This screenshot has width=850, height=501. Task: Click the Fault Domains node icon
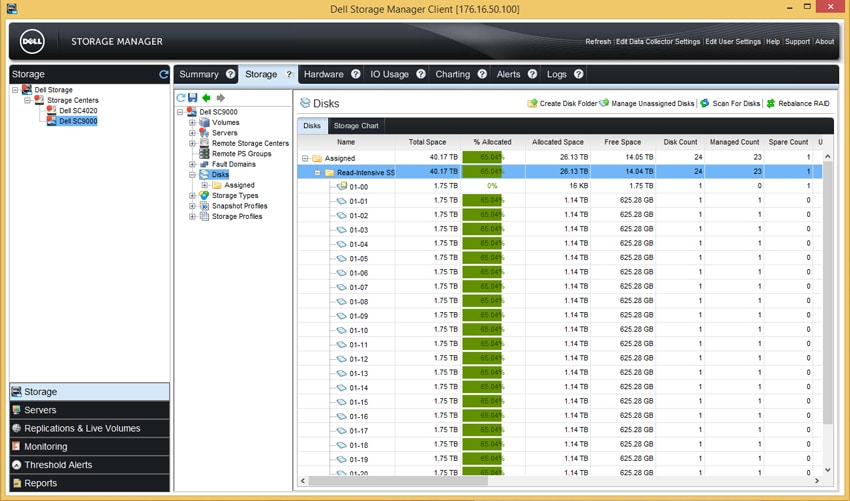click(x=204, y=164)
